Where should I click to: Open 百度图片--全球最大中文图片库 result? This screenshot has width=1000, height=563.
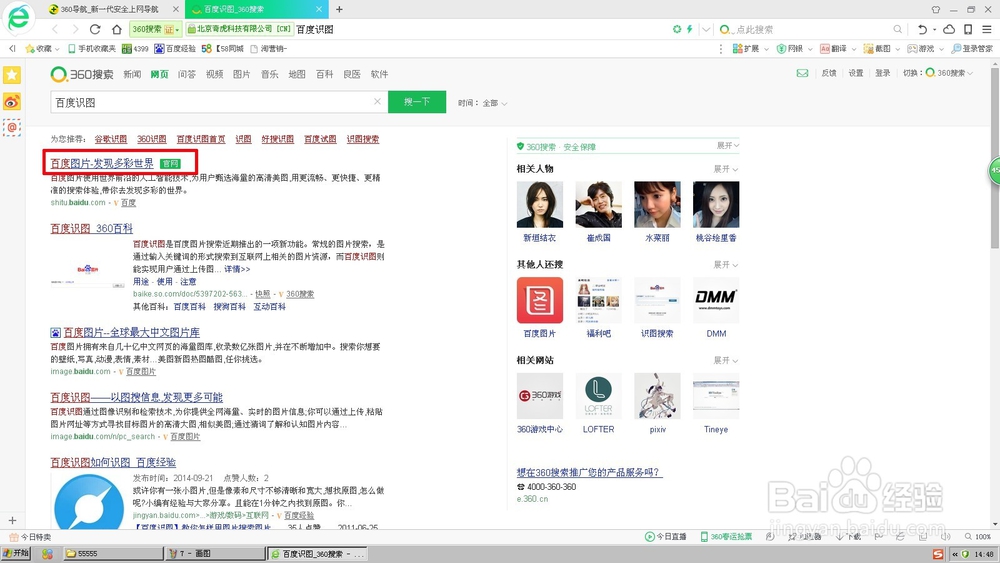[131, 332]
